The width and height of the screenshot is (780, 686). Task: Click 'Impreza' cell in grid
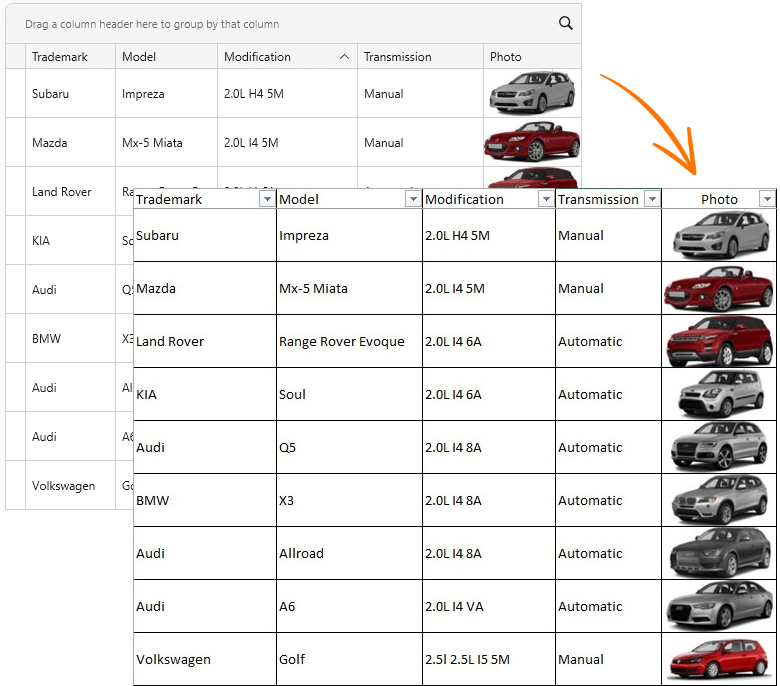(166, 93)
